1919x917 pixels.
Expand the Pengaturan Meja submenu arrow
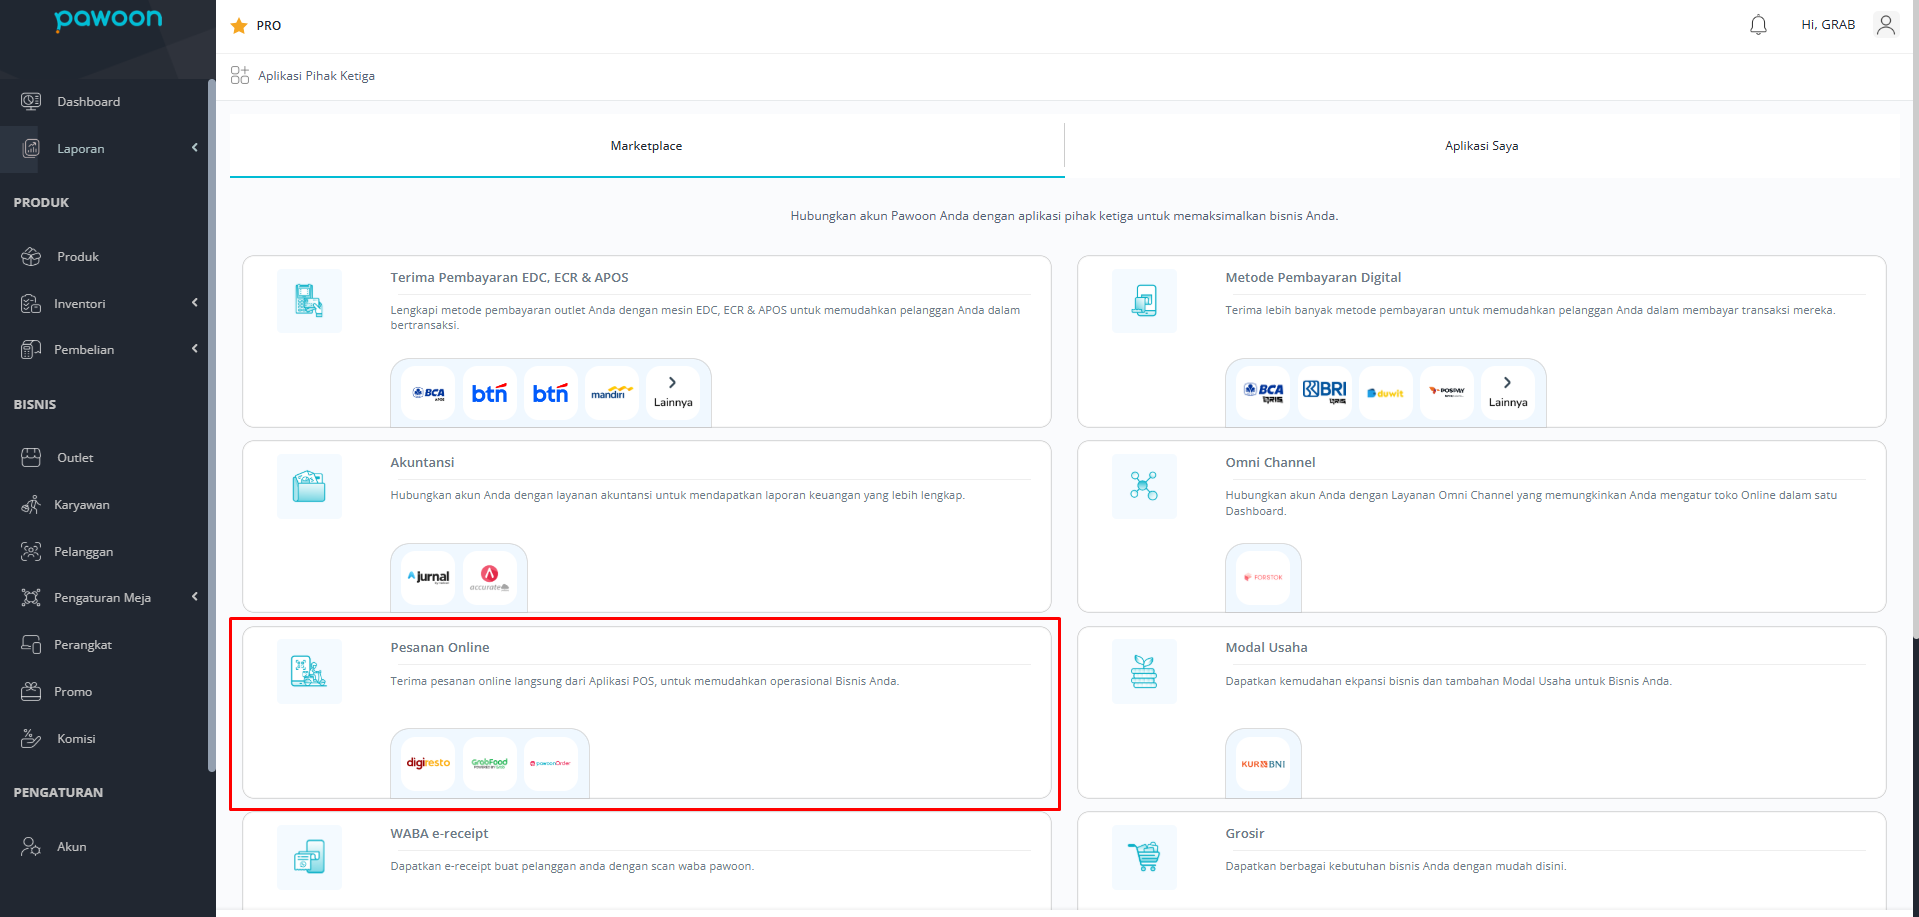(x=195, y=597)
